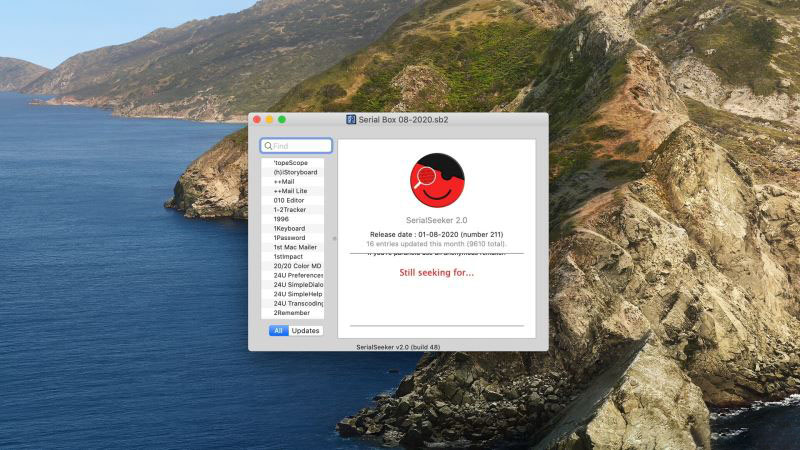Click the document icon in title bar
Viewport: 800px width, 450px height.
click(x=351, y=119)
